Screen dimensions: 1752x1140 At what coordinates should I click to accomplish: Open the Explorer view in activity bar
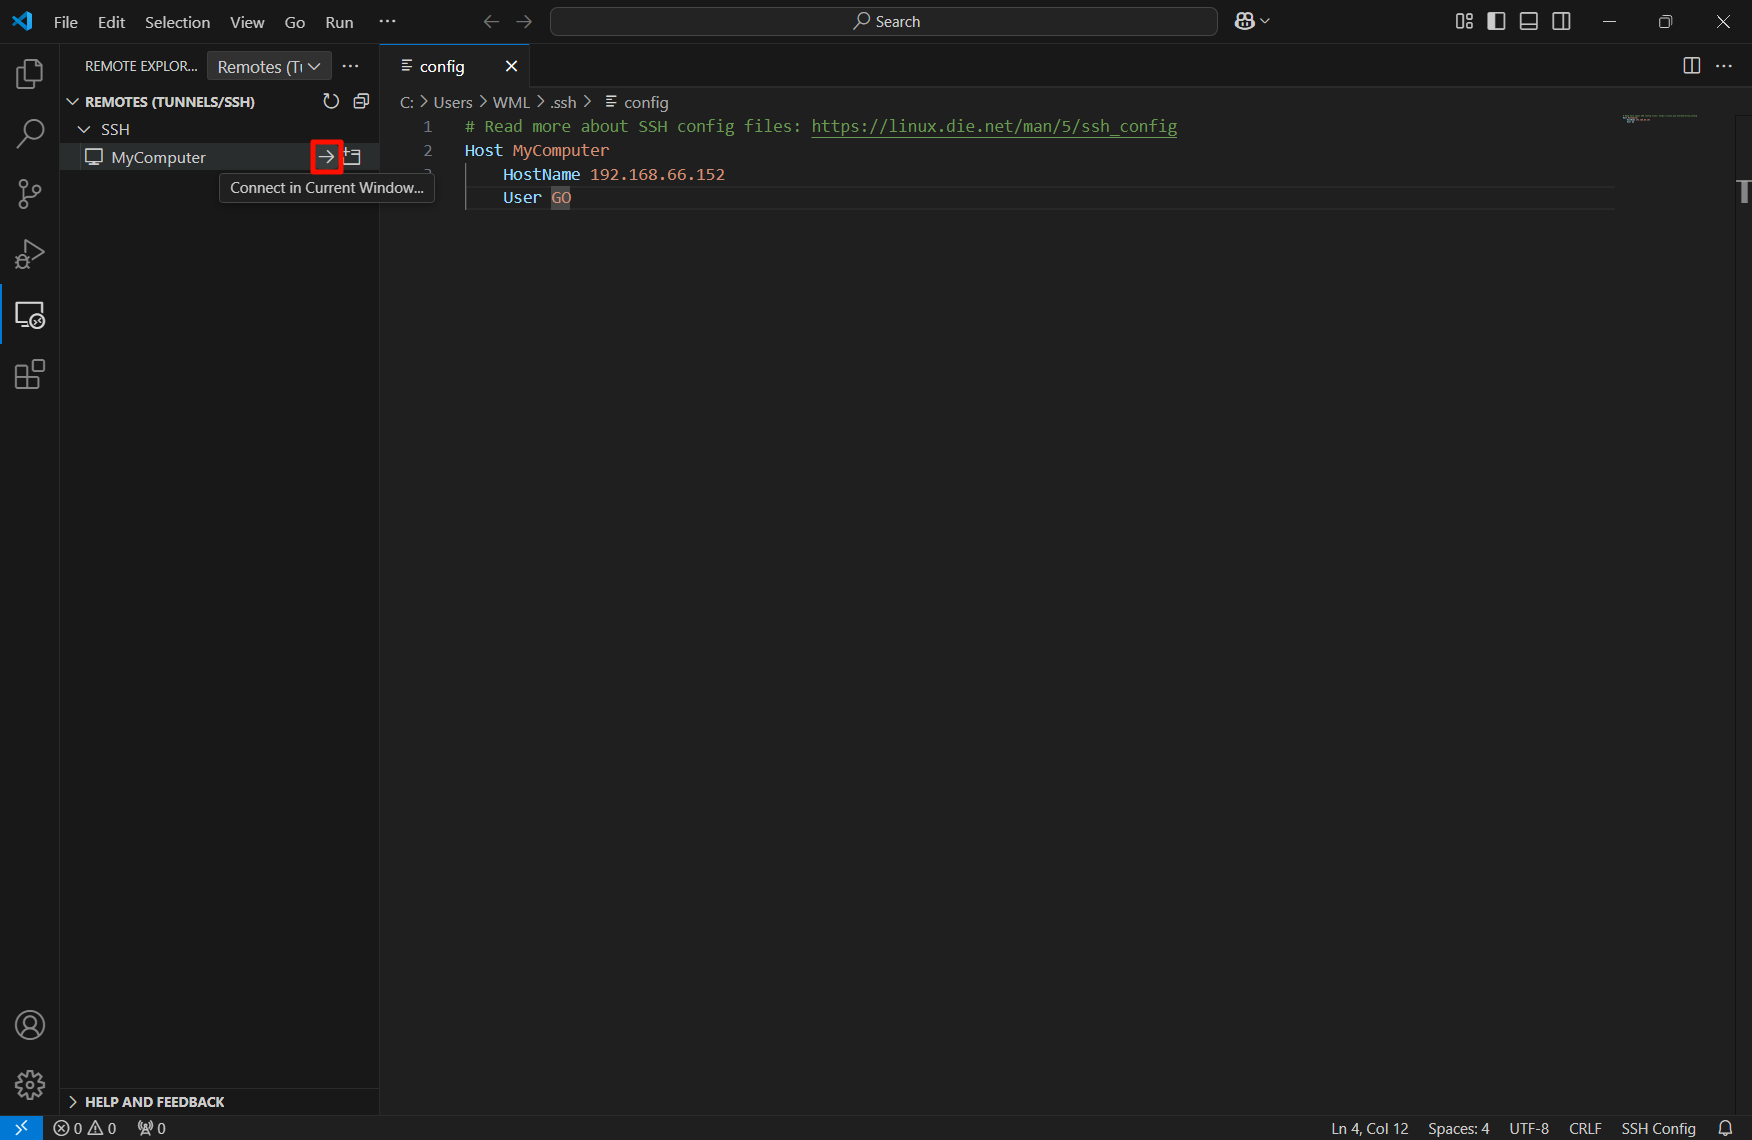tap(30, 74)
